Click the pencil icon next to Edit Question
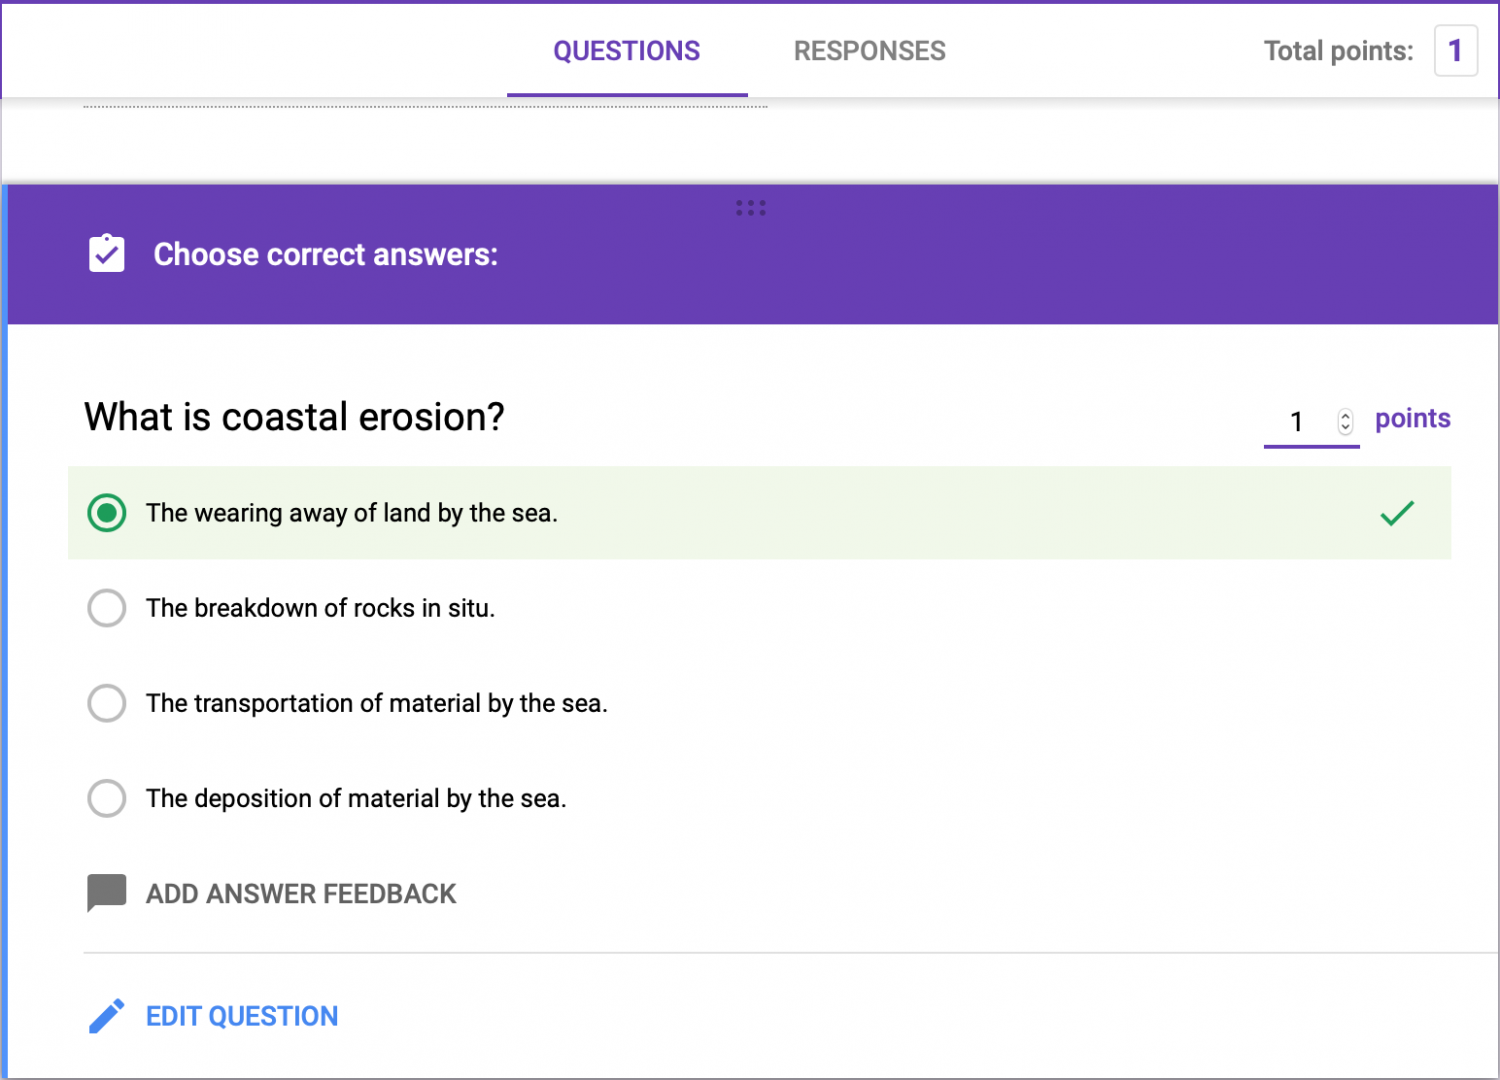This screenshot has width=1500, height=1080. coord(107,1015)
